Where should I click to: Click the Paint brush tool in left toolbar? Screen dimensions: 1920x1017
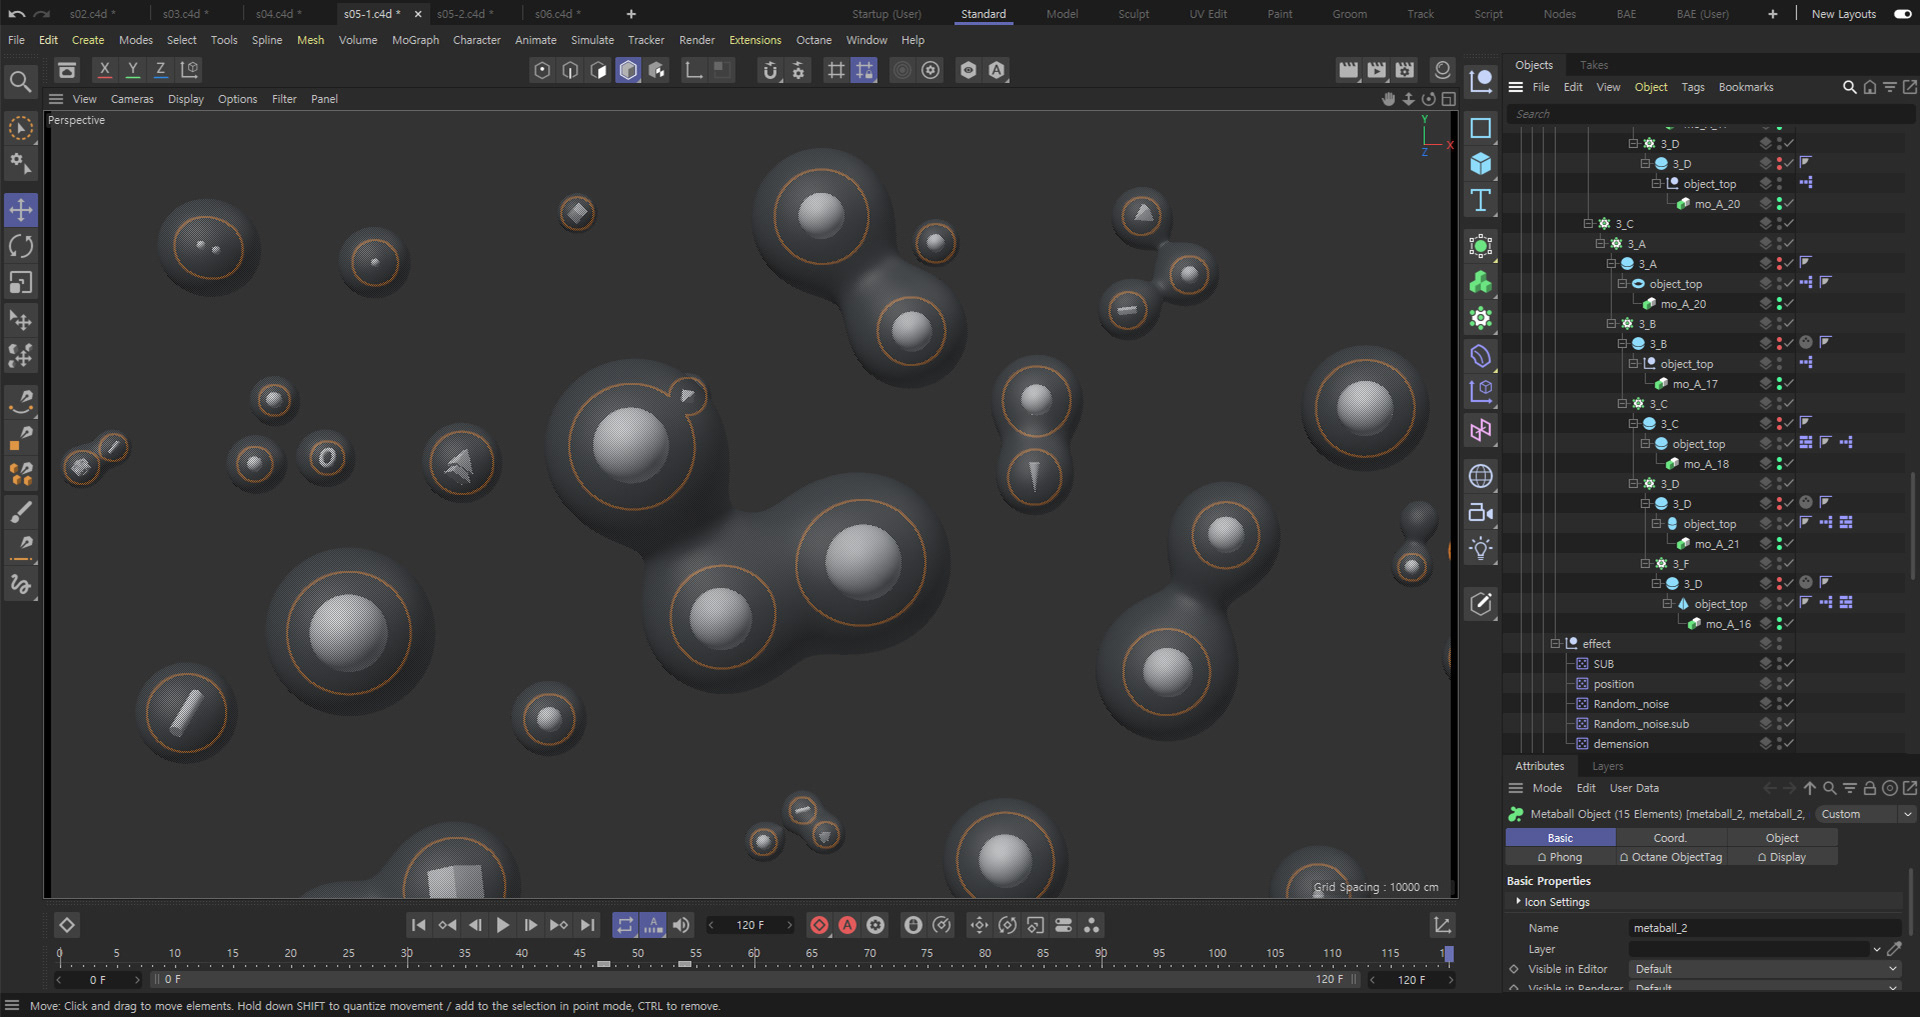(x=21, y=511)
